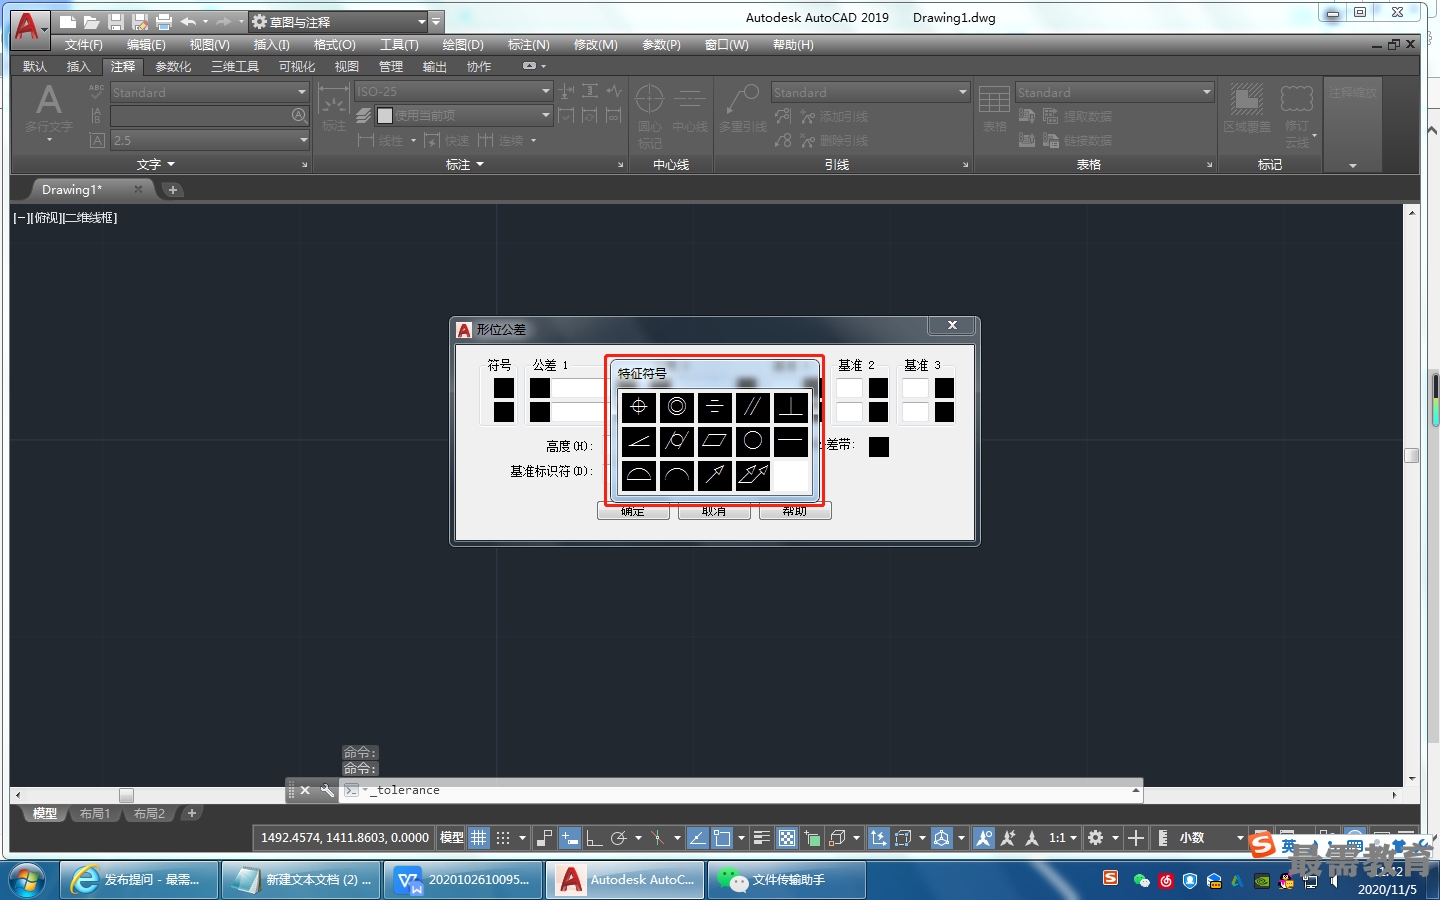The image size is (1440, 900).
Task: Switch to the 三维工具 ribbon tab
Action: point(235,67)
